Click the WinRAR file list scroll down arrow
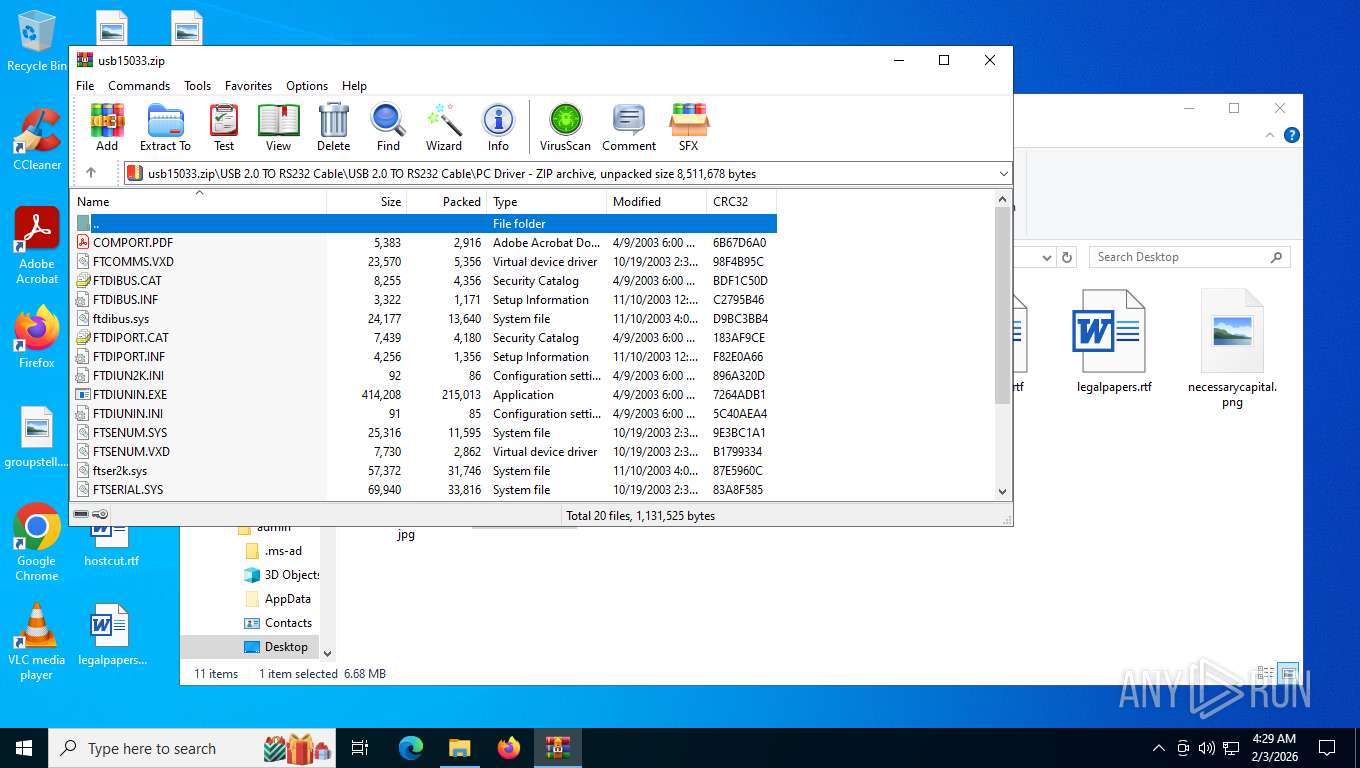Screen dimensions: 1360x768 (x=1003, y=491)
